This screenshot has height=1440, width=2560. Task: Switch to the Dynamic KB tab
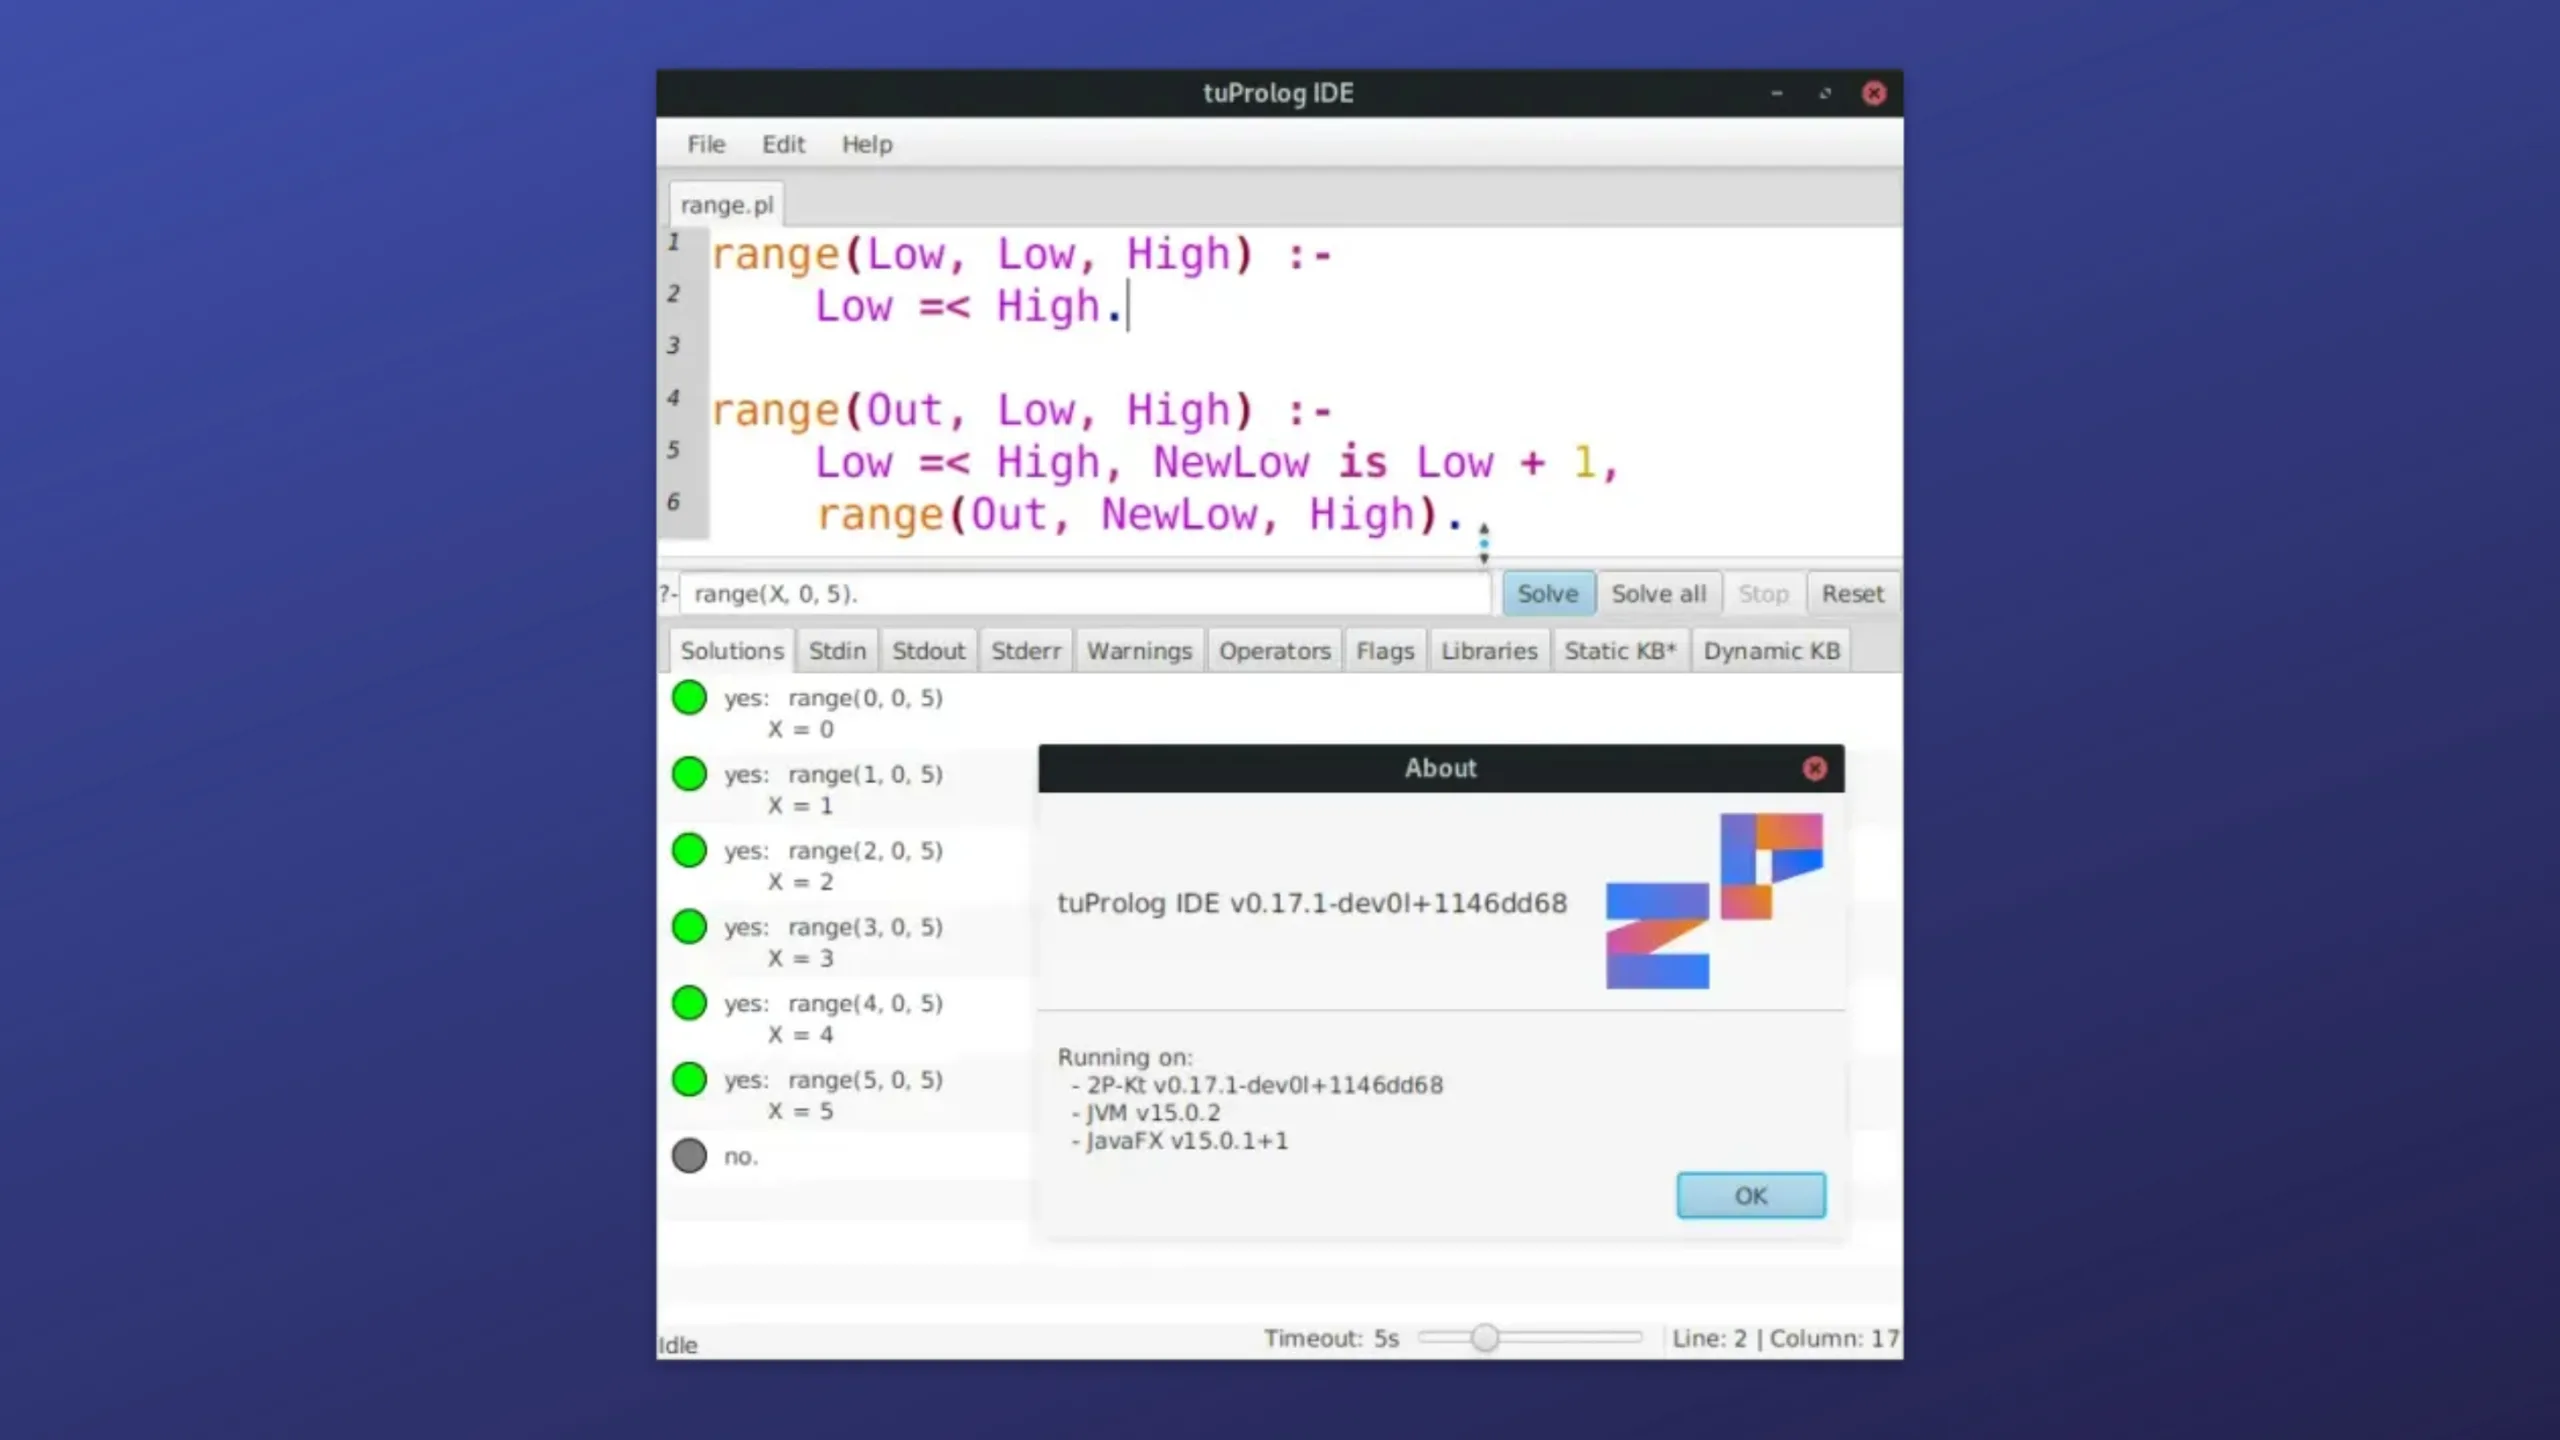click(1771, 651)
